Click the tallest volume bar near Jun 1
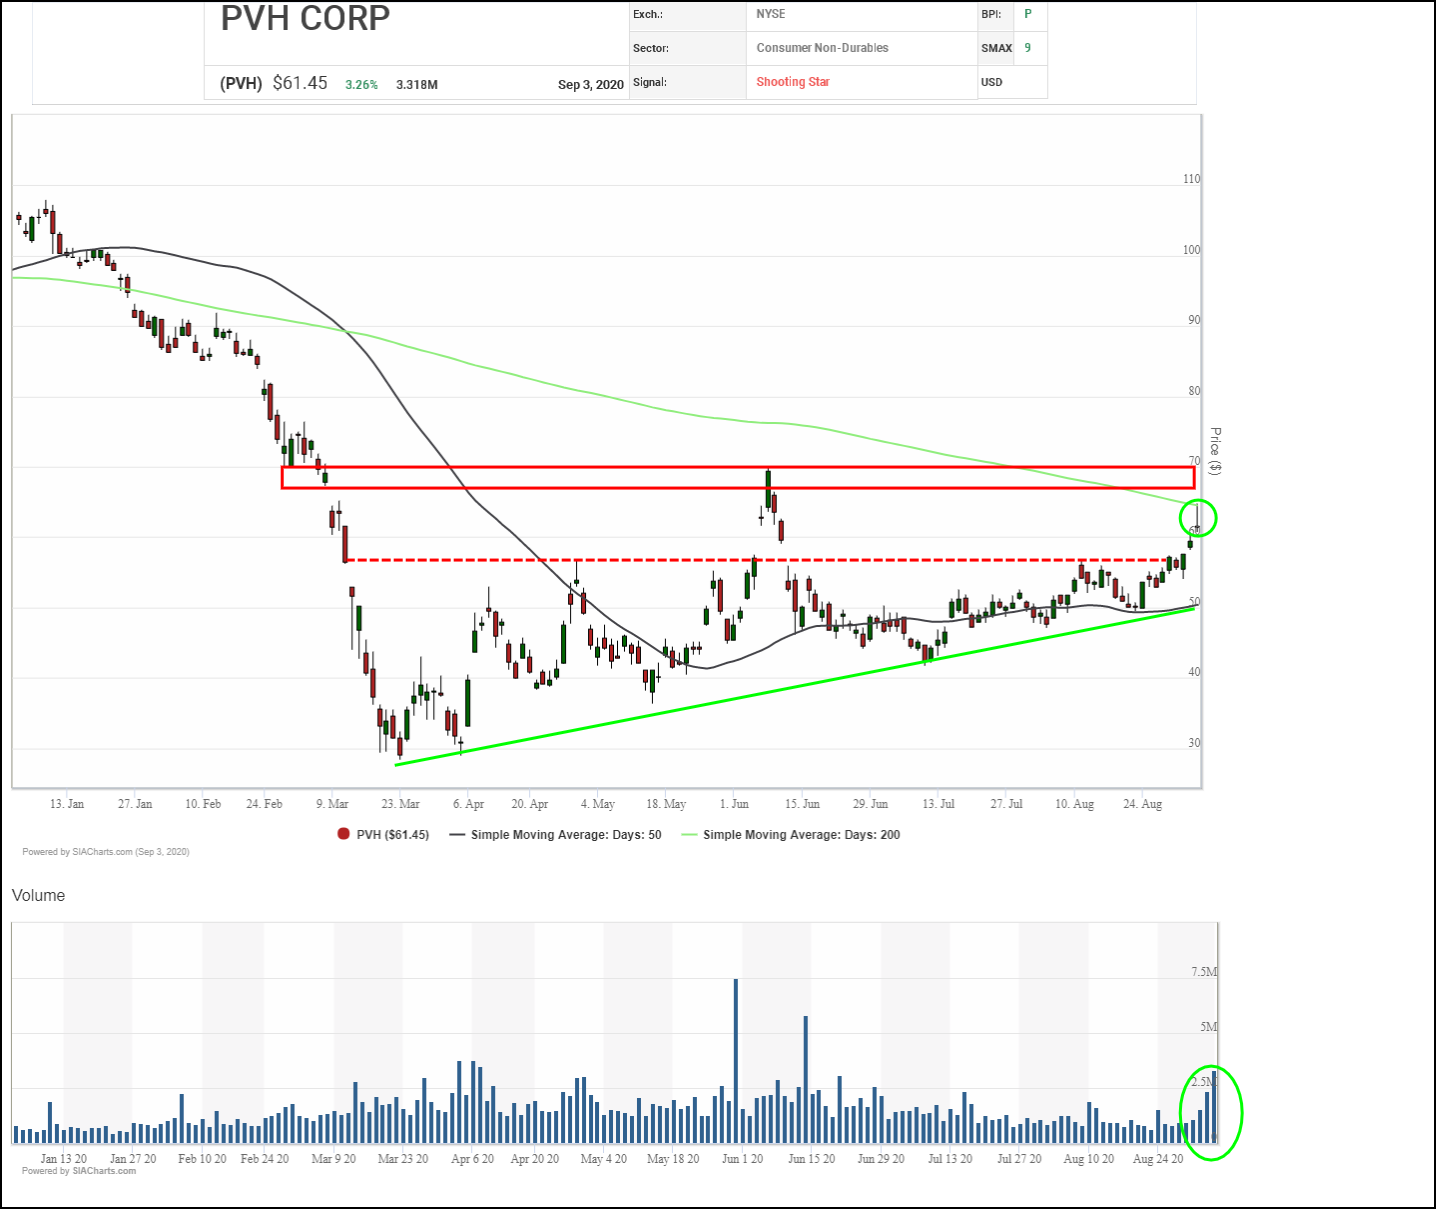The width and height of the screenshot is (1436, 1209). pos(736,1060)
